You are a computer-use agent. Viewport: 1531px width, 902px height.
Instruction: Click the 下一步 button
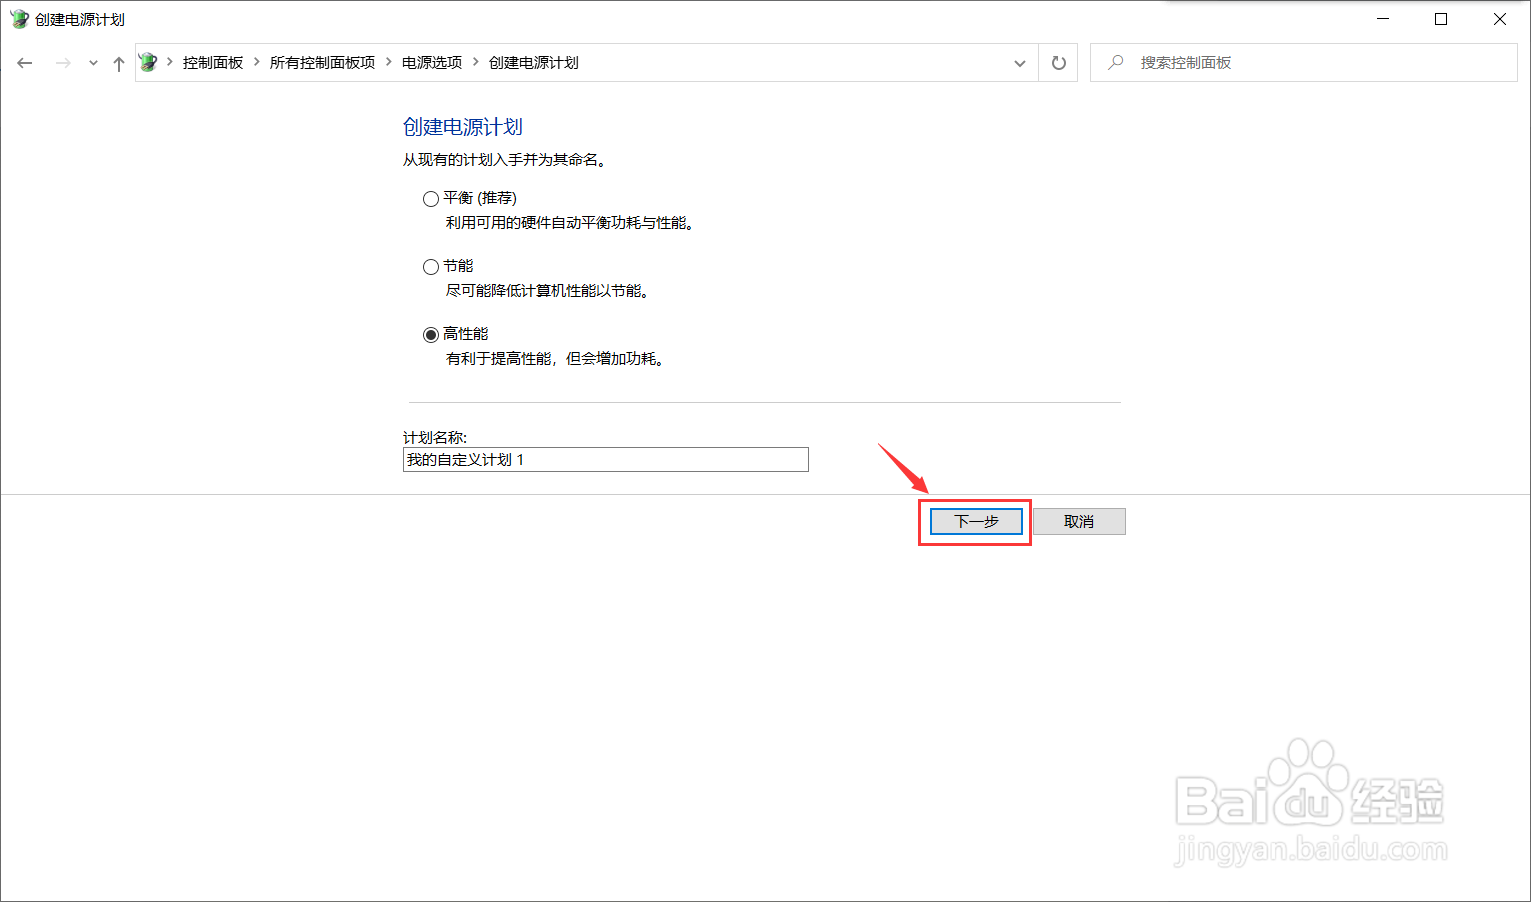point(975,521)
